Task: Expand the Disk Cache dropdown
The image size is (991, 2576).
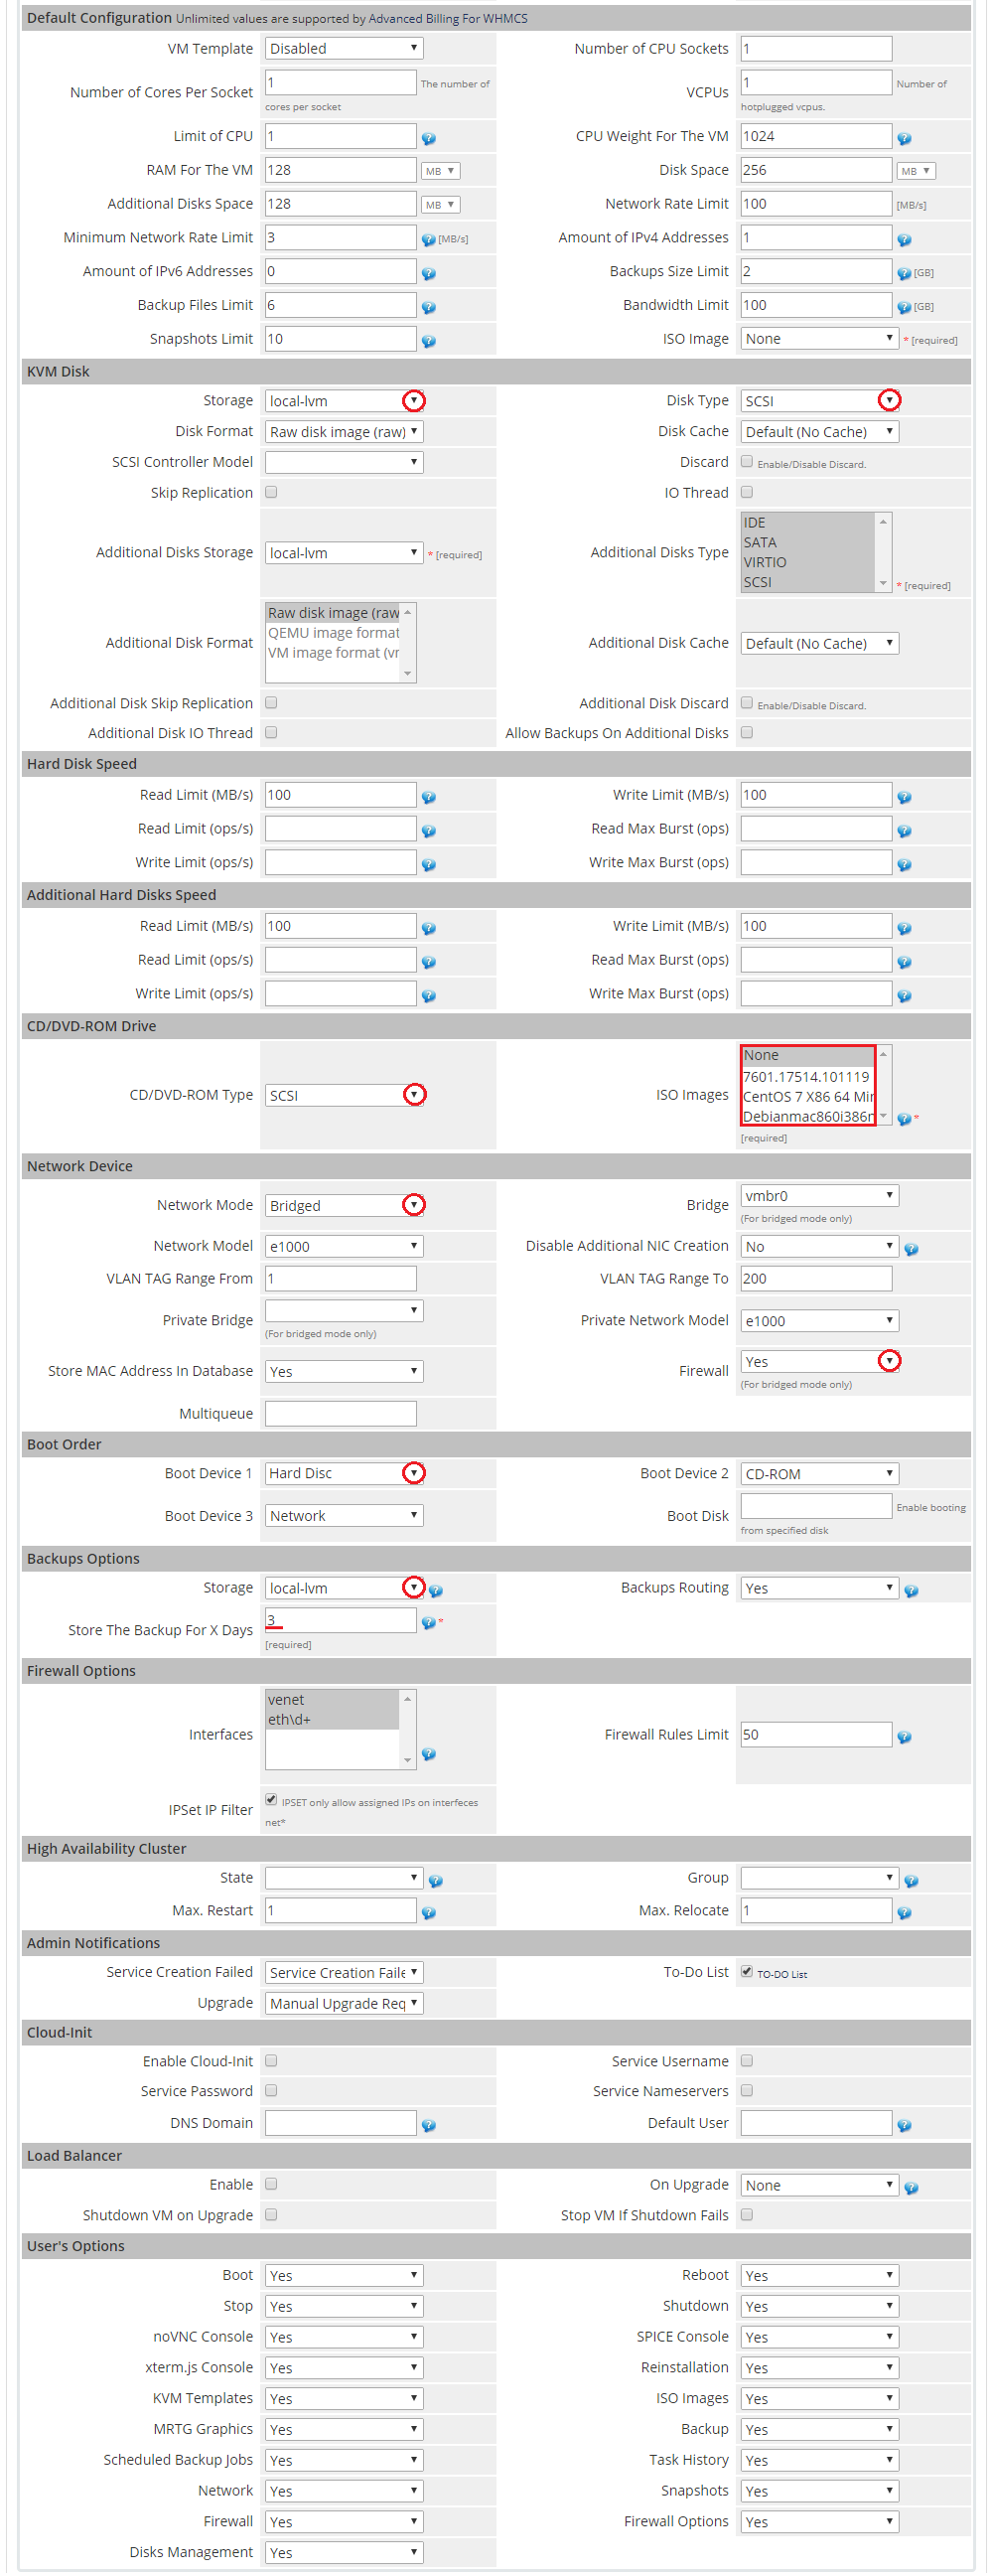Action: 820,432
